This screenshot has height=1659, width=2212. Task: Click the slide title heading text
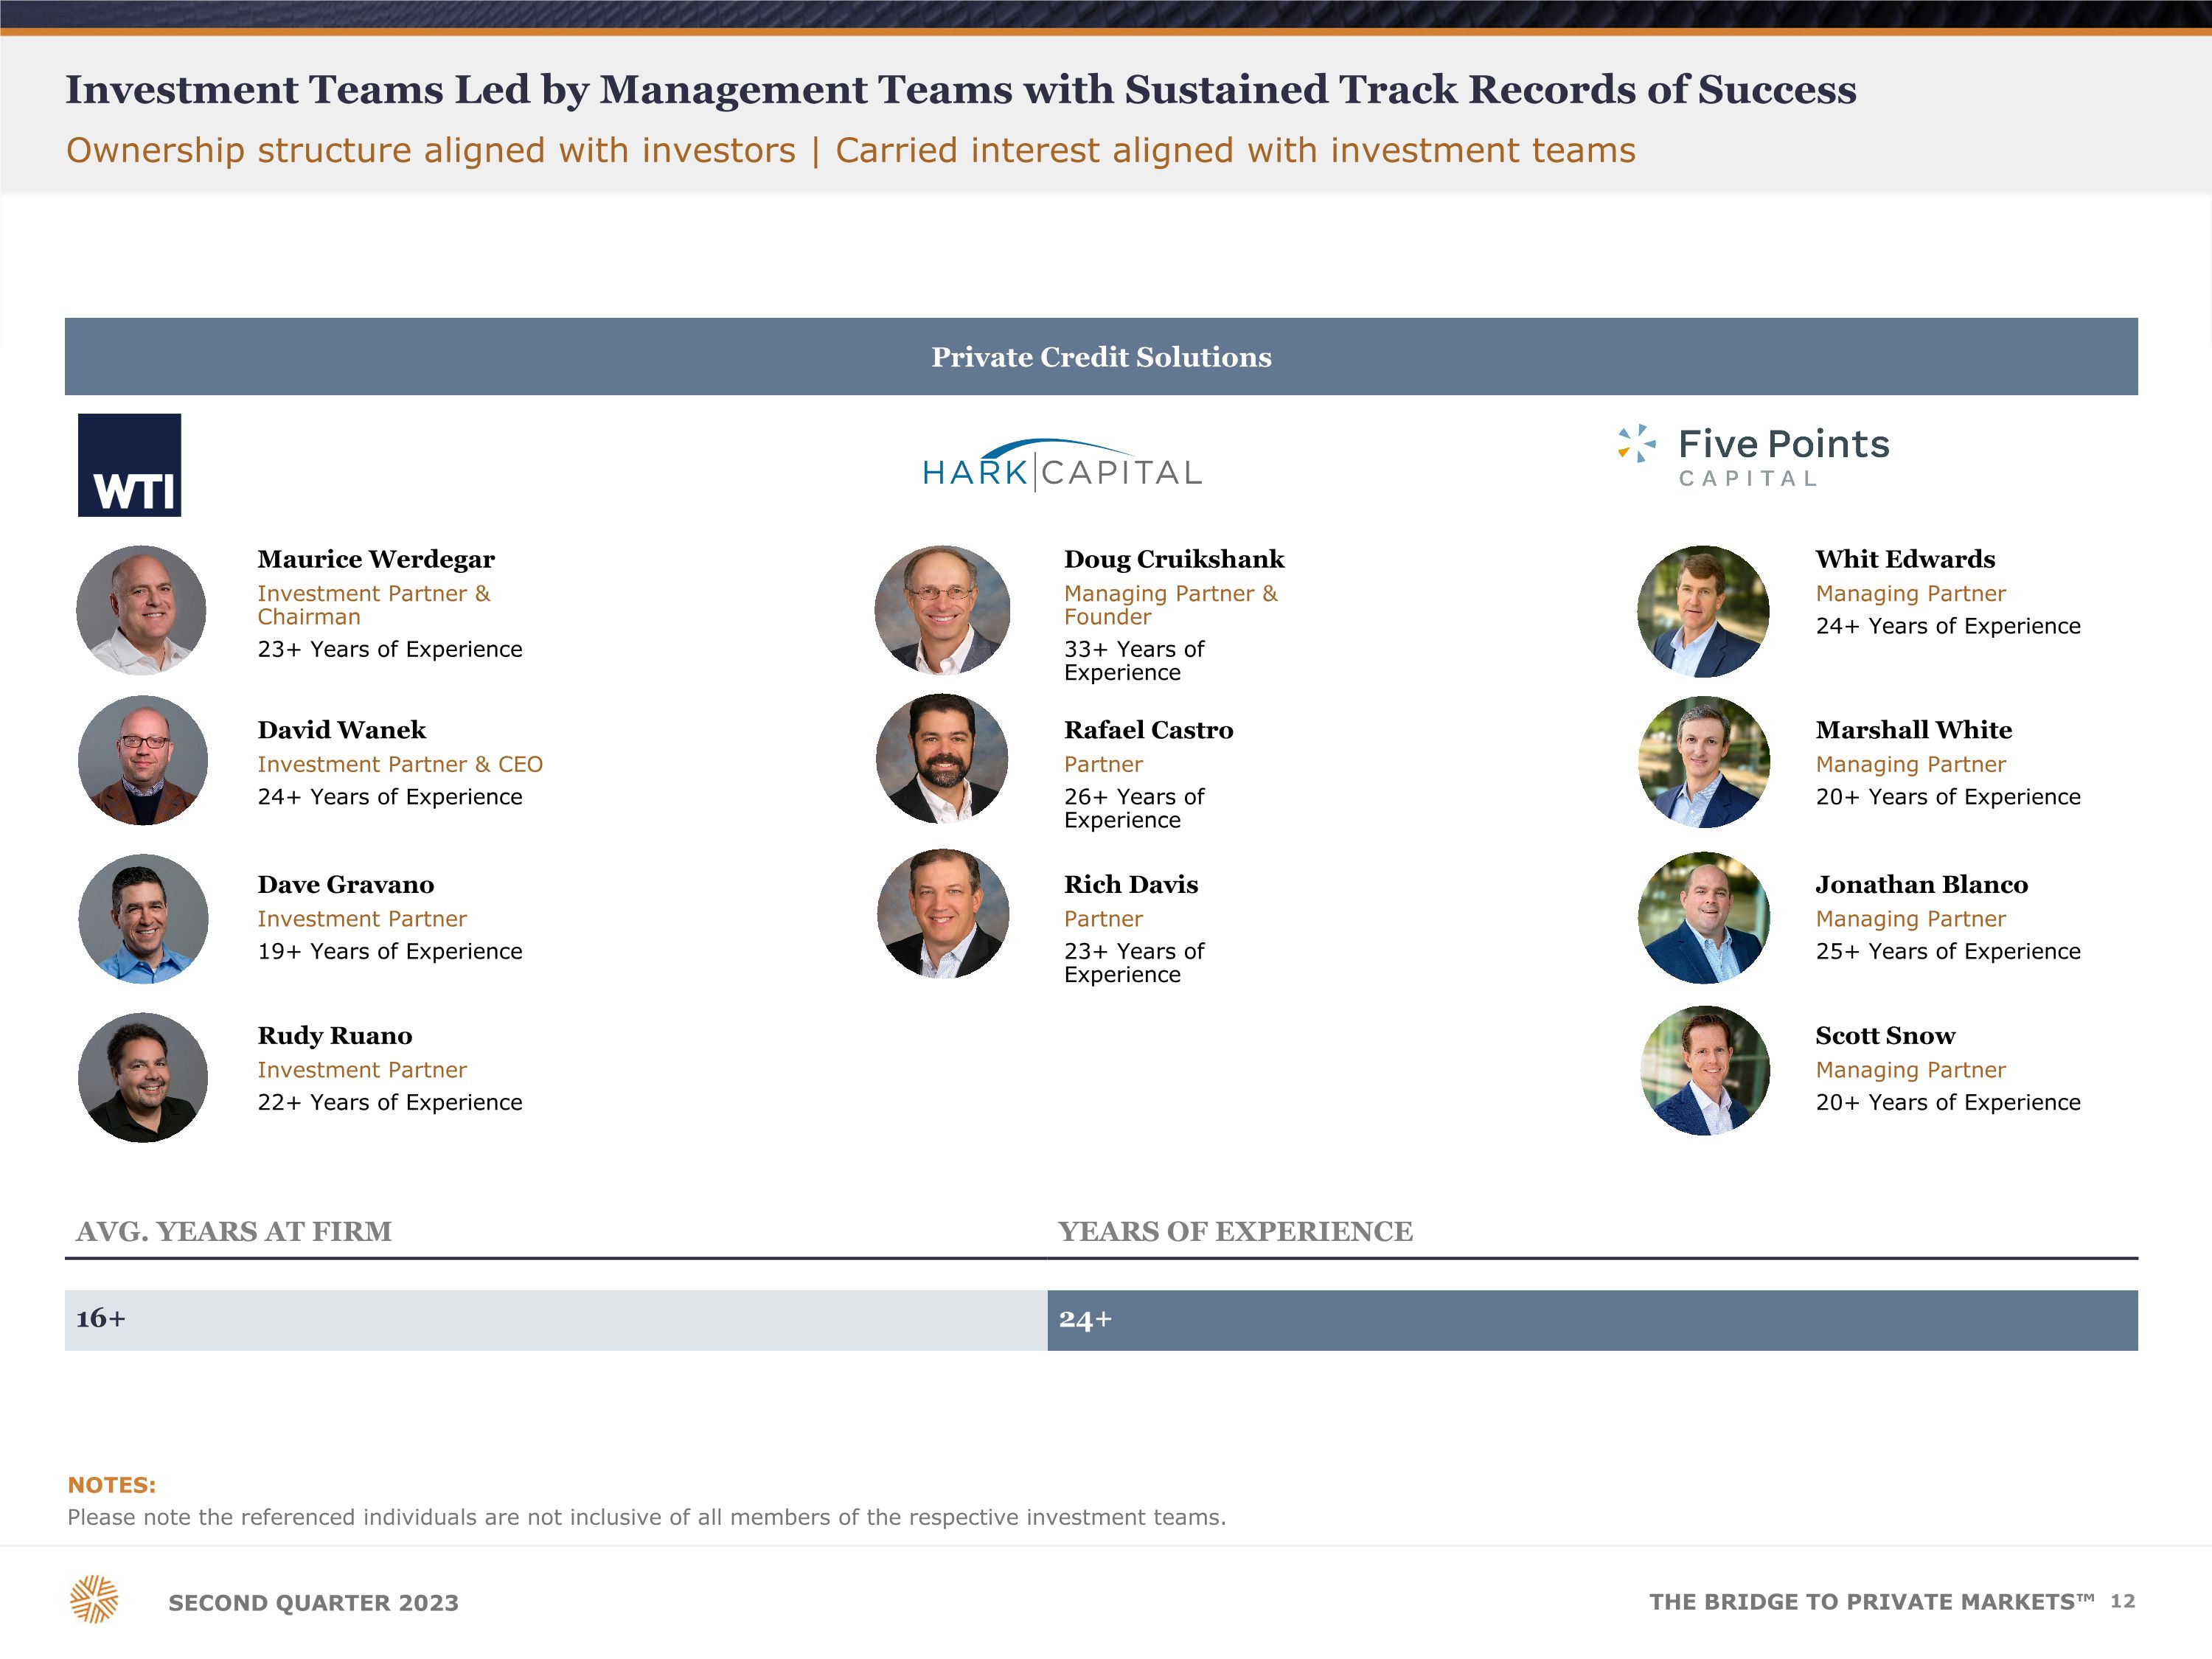coord(960,90)
